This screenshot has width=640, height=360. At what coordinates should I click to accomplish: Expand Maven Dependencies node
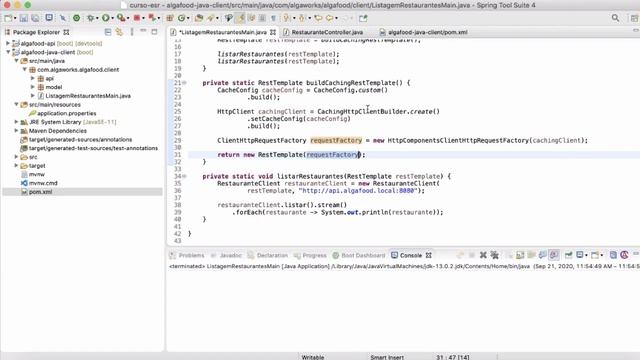pos(16,131)
